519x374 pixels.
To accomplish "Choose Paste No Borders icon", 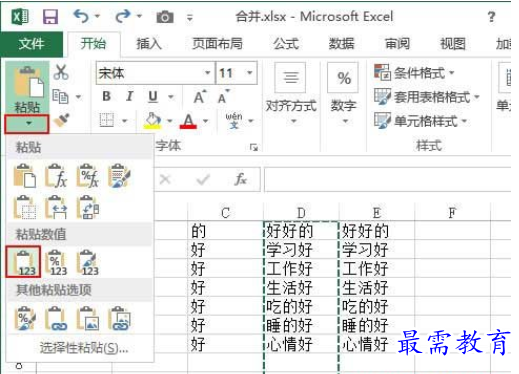I will pyautogui.click(x=25, y=207).
